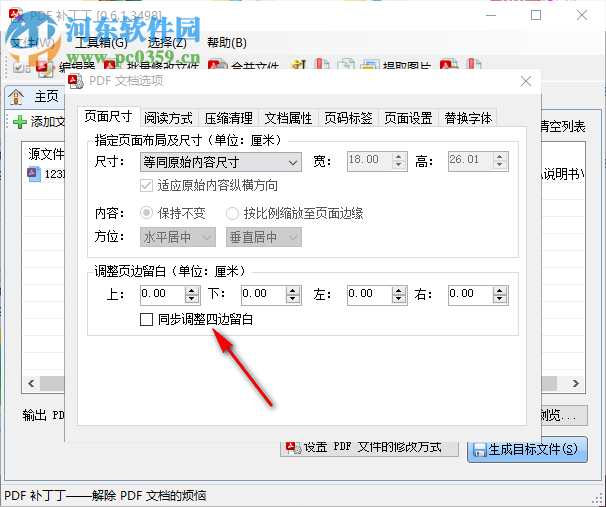
Task: Increase the 右 right margin value
Action: tap(500, 291)
